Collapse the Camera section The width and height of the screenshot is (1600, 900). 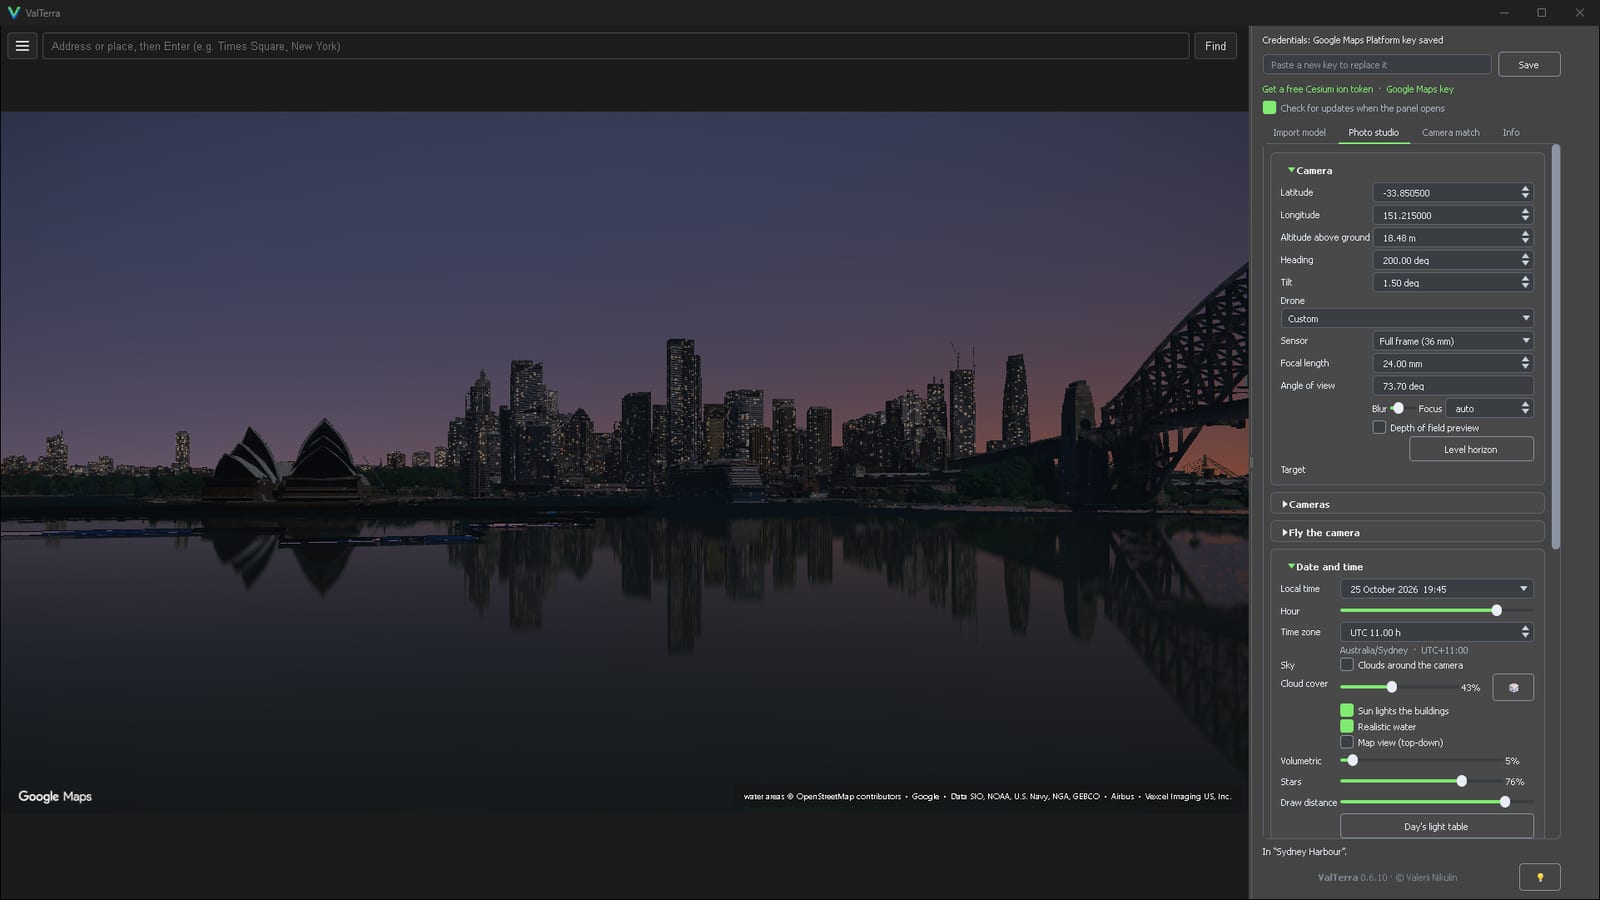tap(1310, 170)
